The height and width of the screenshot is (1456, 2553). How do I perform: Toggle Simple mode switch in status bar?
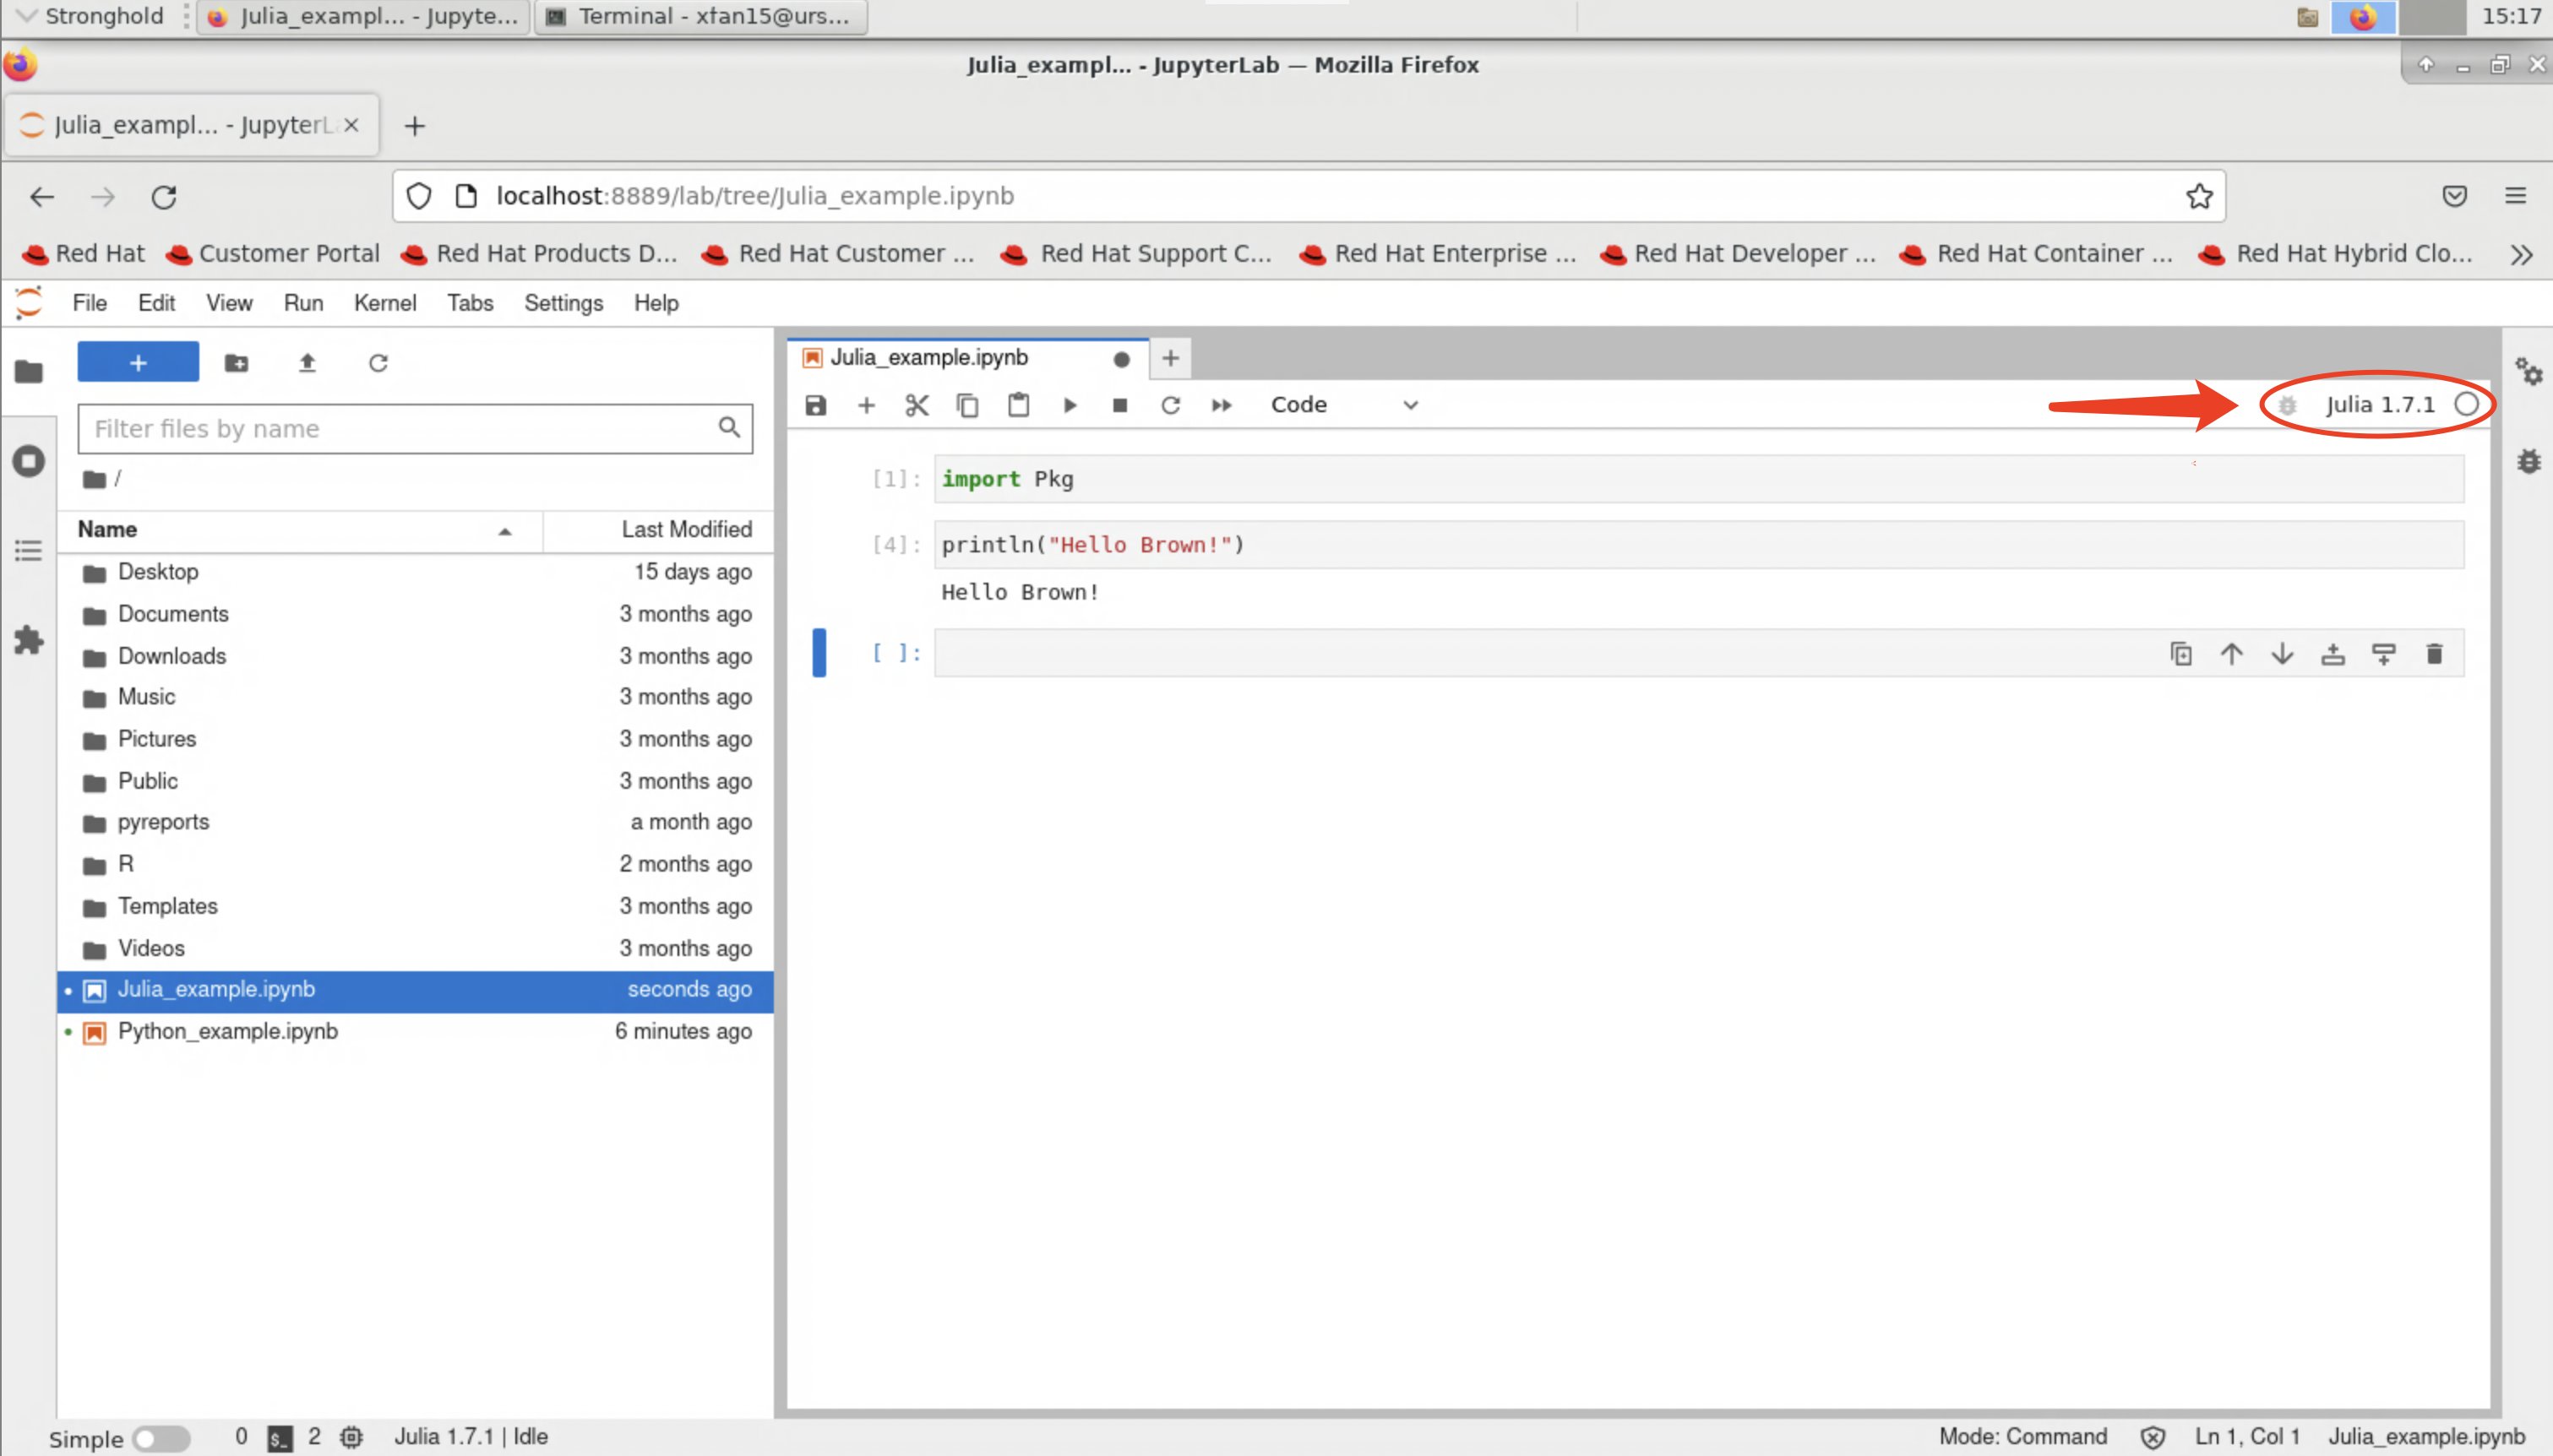(x=161, y=1438)
